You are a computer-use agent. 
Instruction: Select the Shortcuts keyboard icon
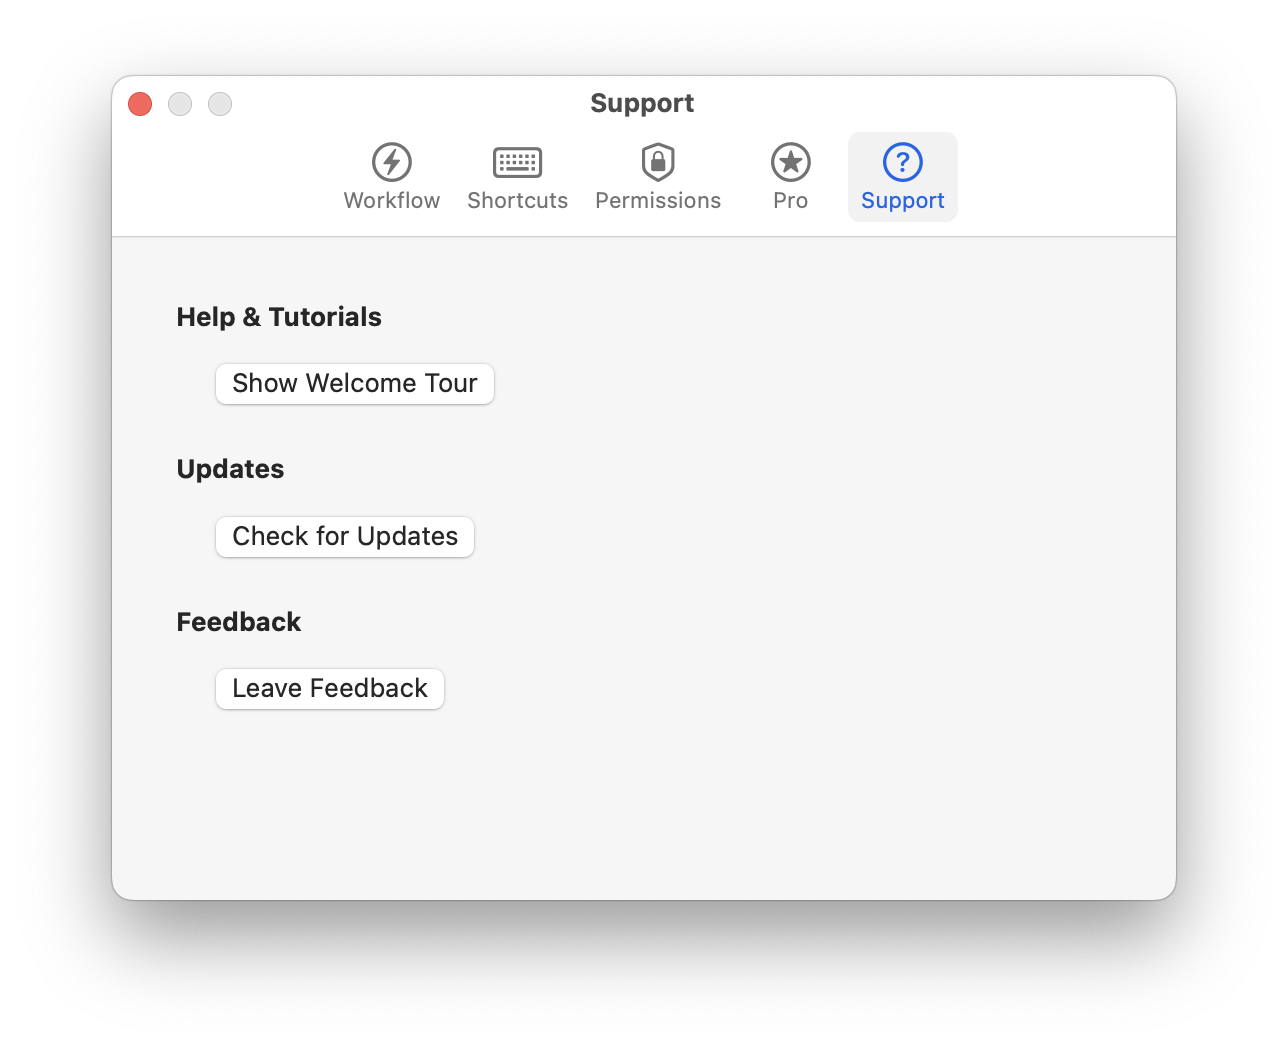tap(517, 162)
